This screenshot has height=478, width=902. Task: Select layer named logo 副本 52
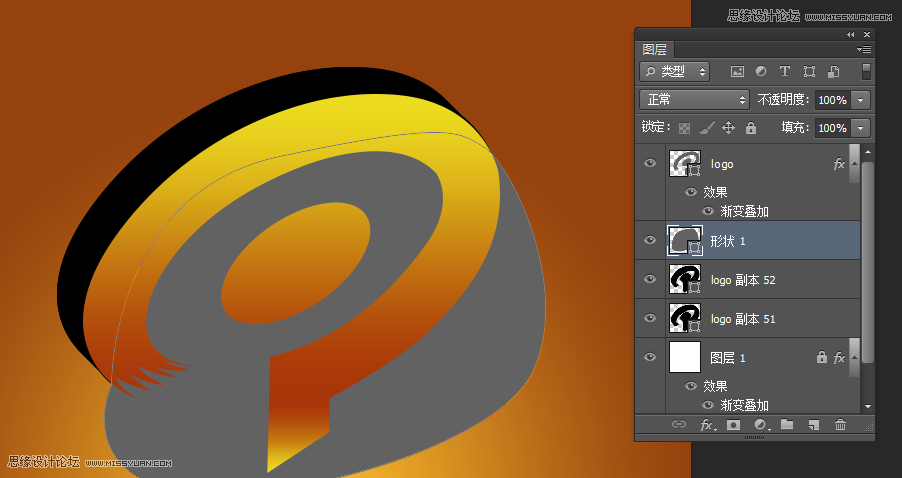743,280
